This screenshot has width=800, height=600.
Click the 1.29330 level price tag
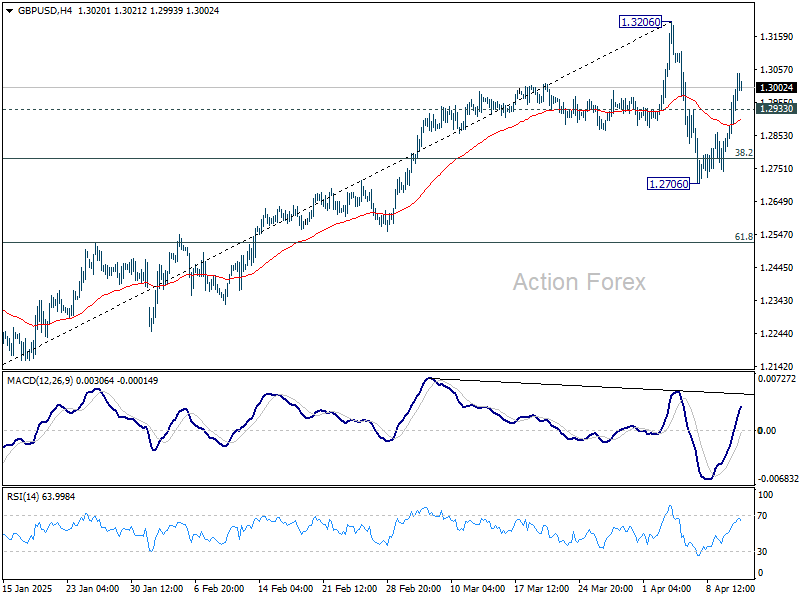coord(777,109)
